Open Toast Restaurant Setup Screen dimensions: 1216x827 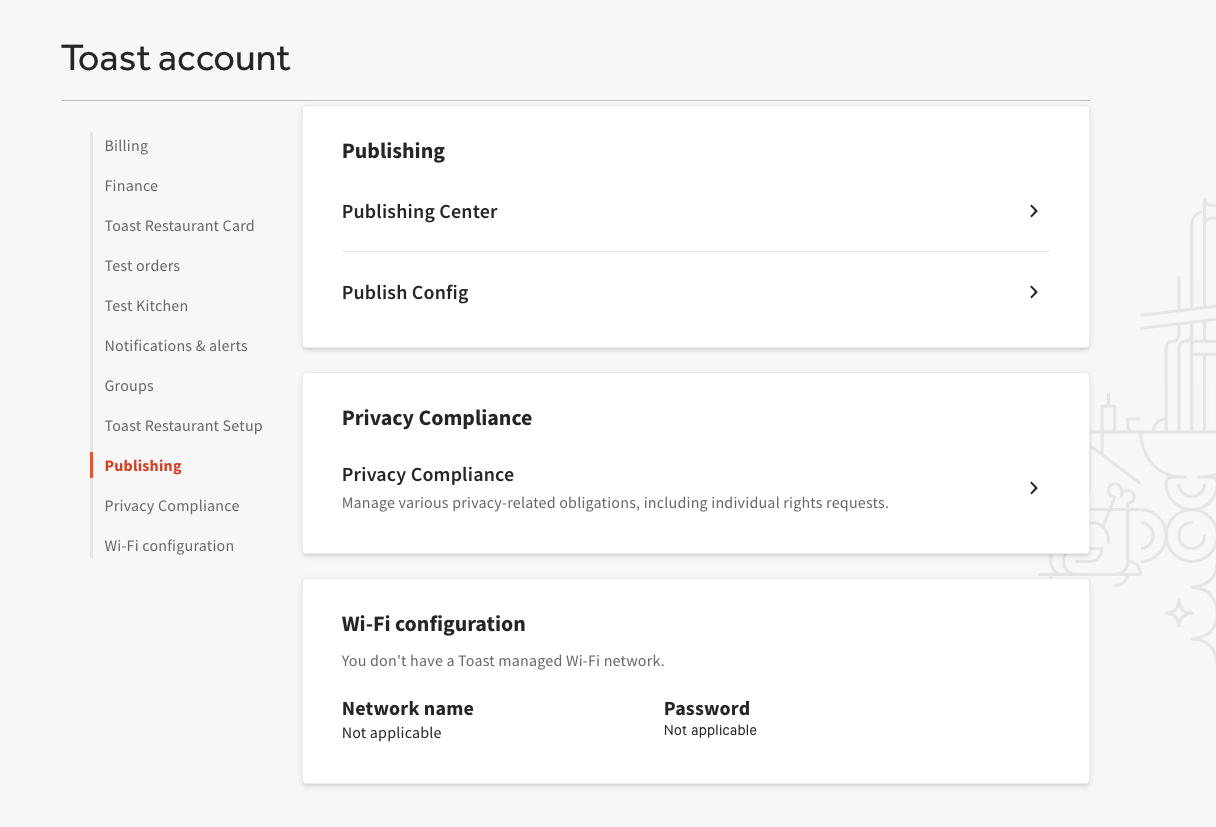tap(183, 425)
